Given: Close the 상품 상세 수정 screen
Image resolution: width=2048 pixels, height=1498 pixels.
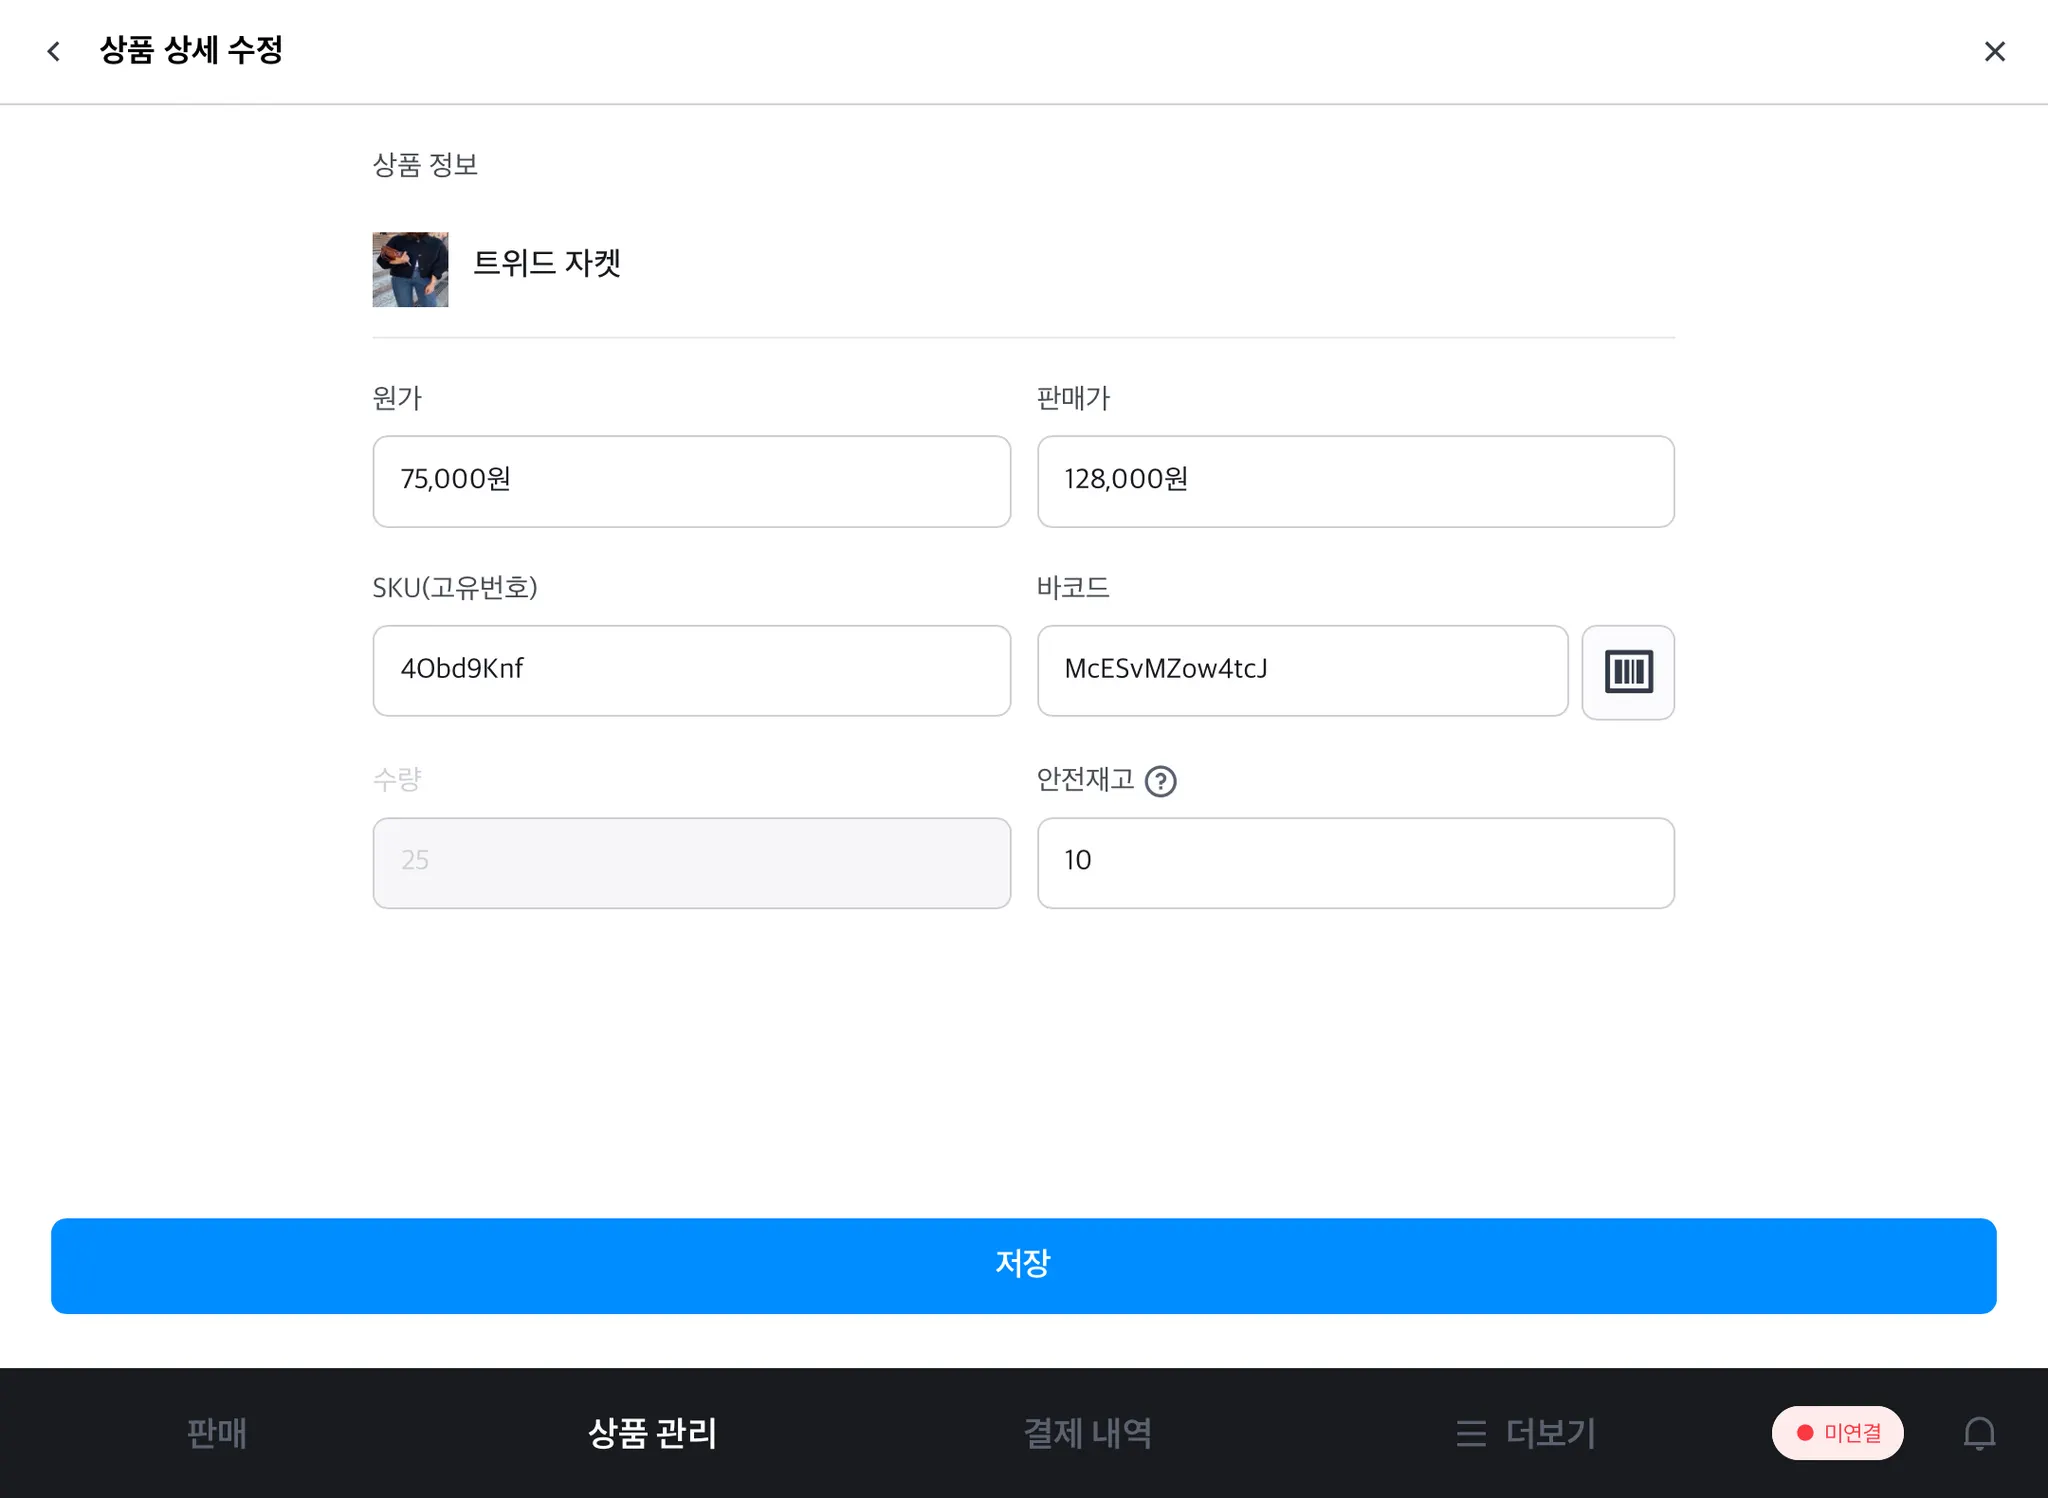Looking at the screenshot, I should point(1994,51).
